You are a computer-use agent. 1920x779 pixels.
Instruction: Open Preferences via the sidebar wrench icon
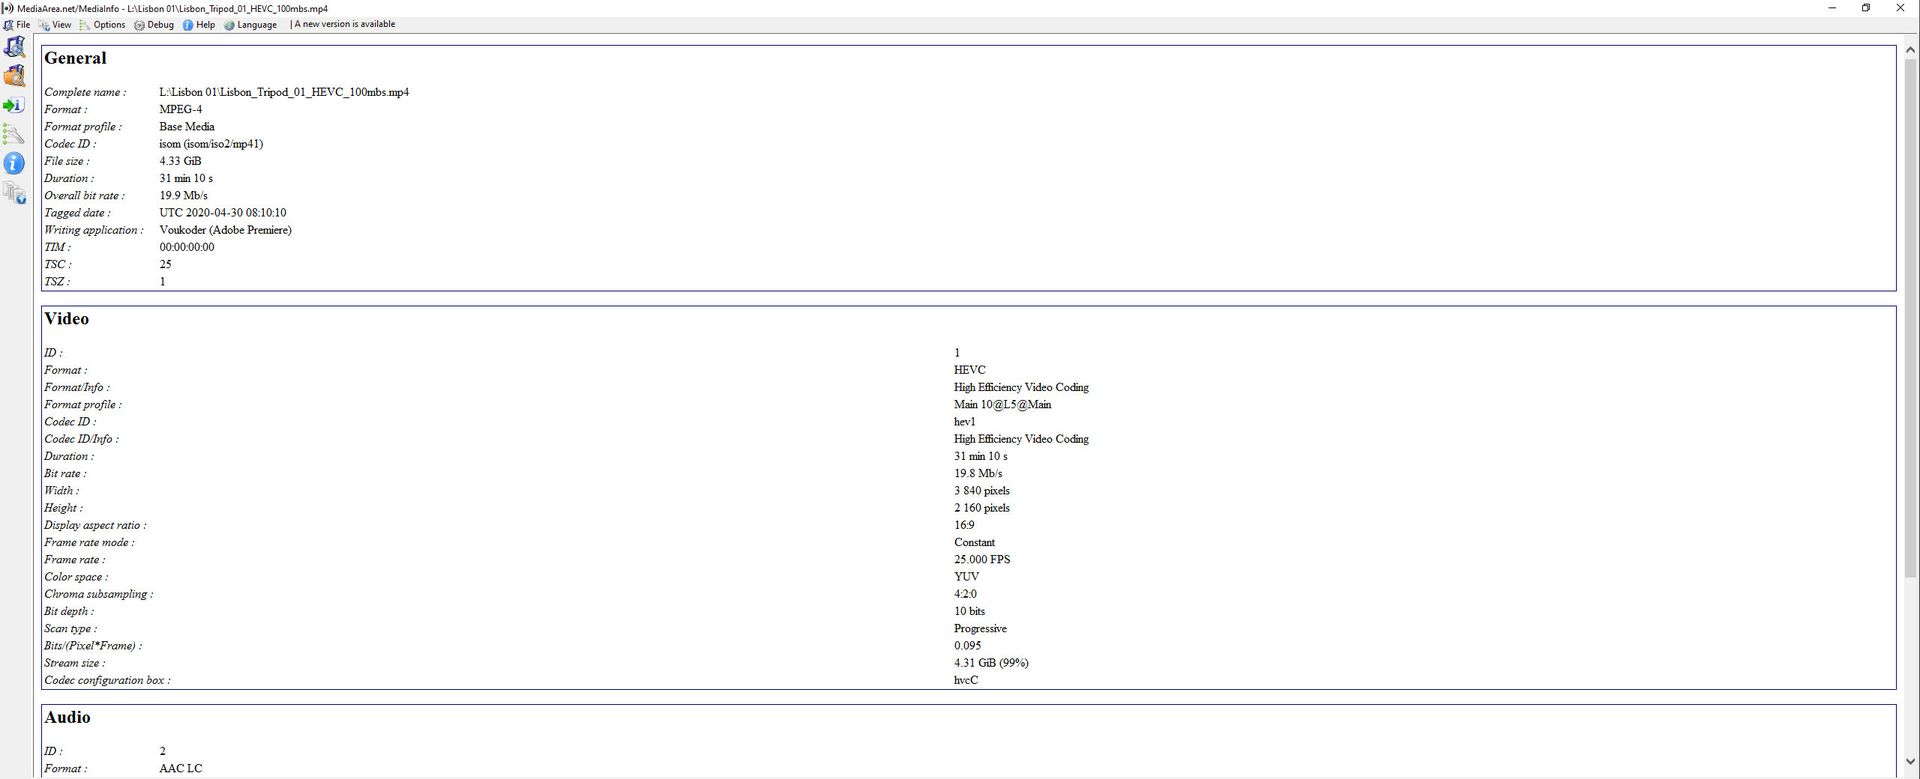[x=14, y=134]
